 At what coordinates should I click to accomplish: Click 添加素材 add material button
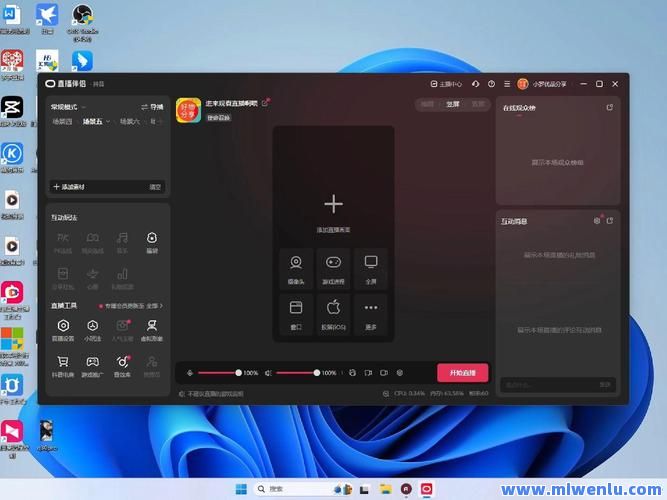click(69, 187)
